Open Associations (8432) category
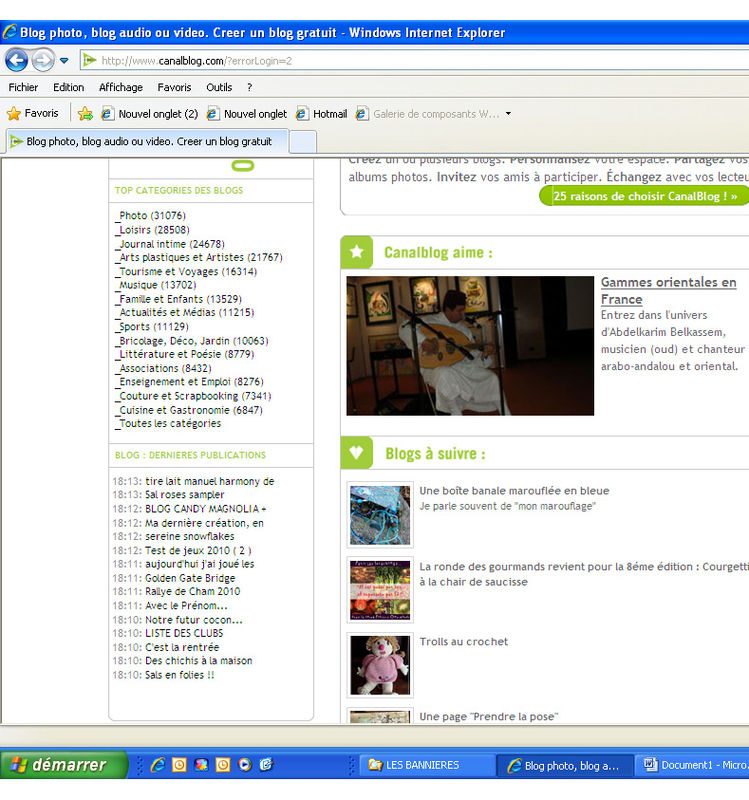The height and width of the screenshot is (800, 749). [x=165, y=368]
